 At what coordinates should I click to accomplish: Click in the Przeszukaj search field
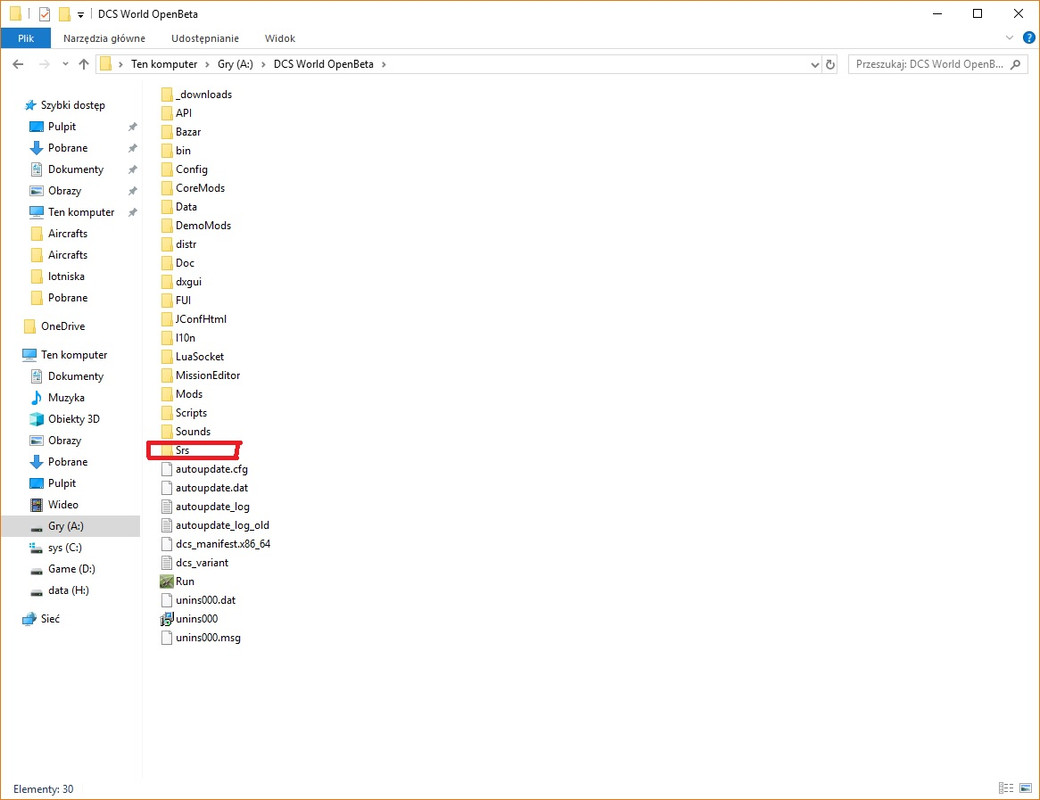tap(929, 64)
